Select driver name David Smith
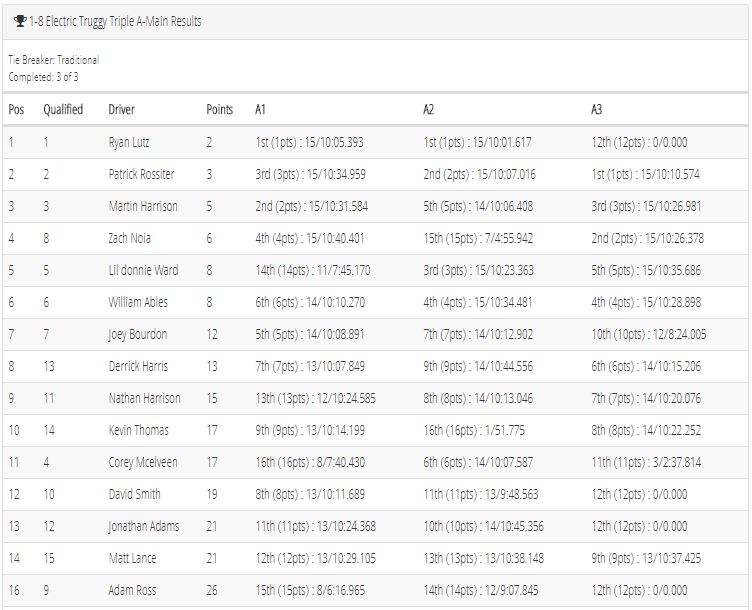752x610 pixels. (x=134, y=494)
